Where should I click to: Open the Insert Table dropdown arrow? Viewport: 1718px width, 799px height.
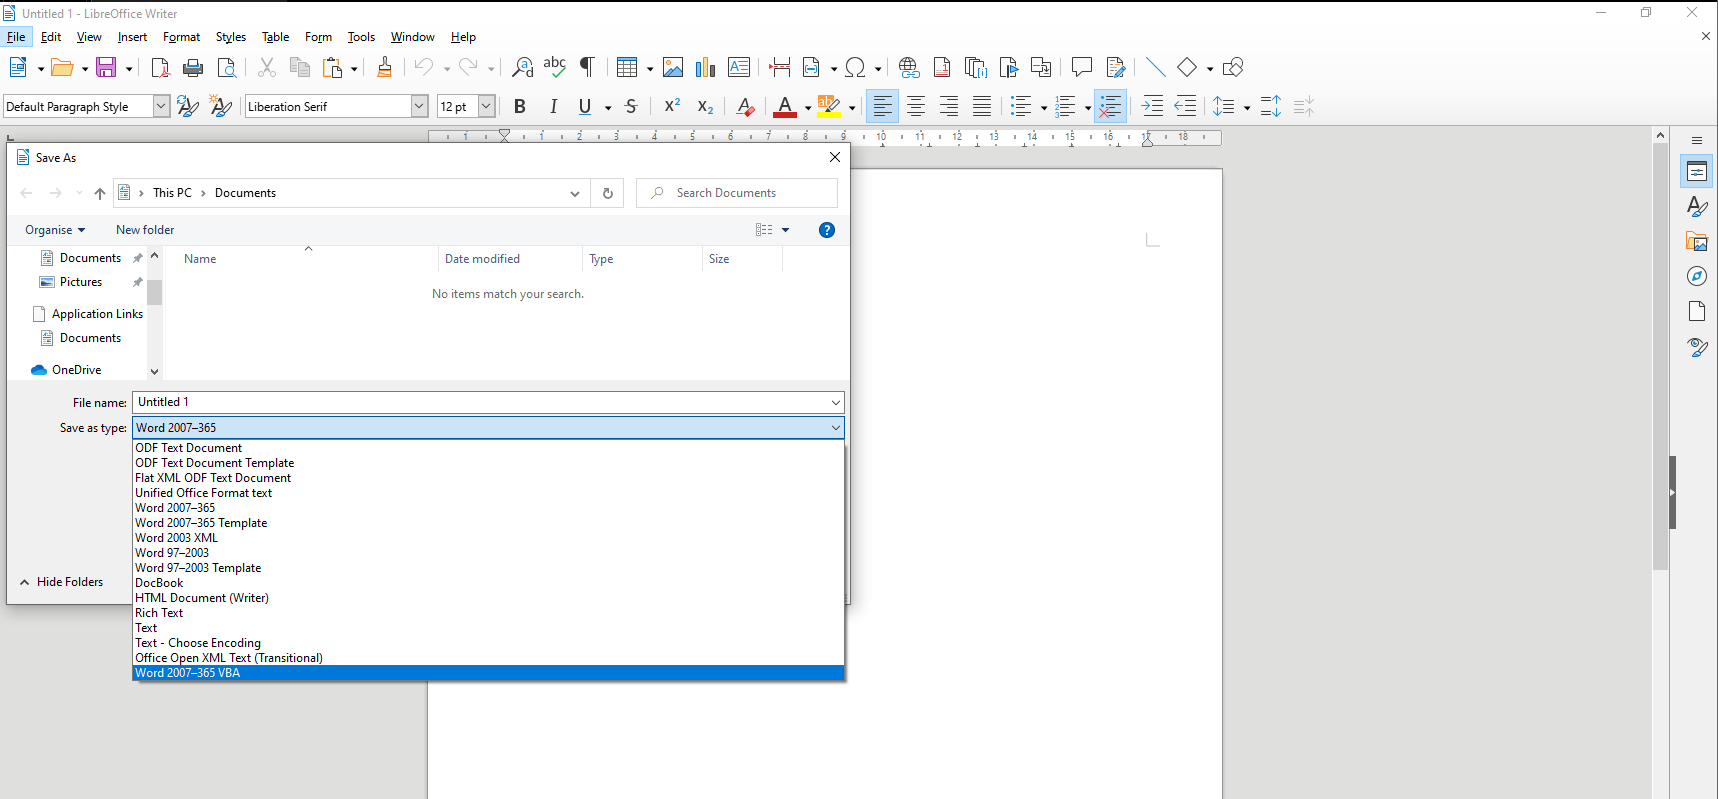(x=650, y=68)
